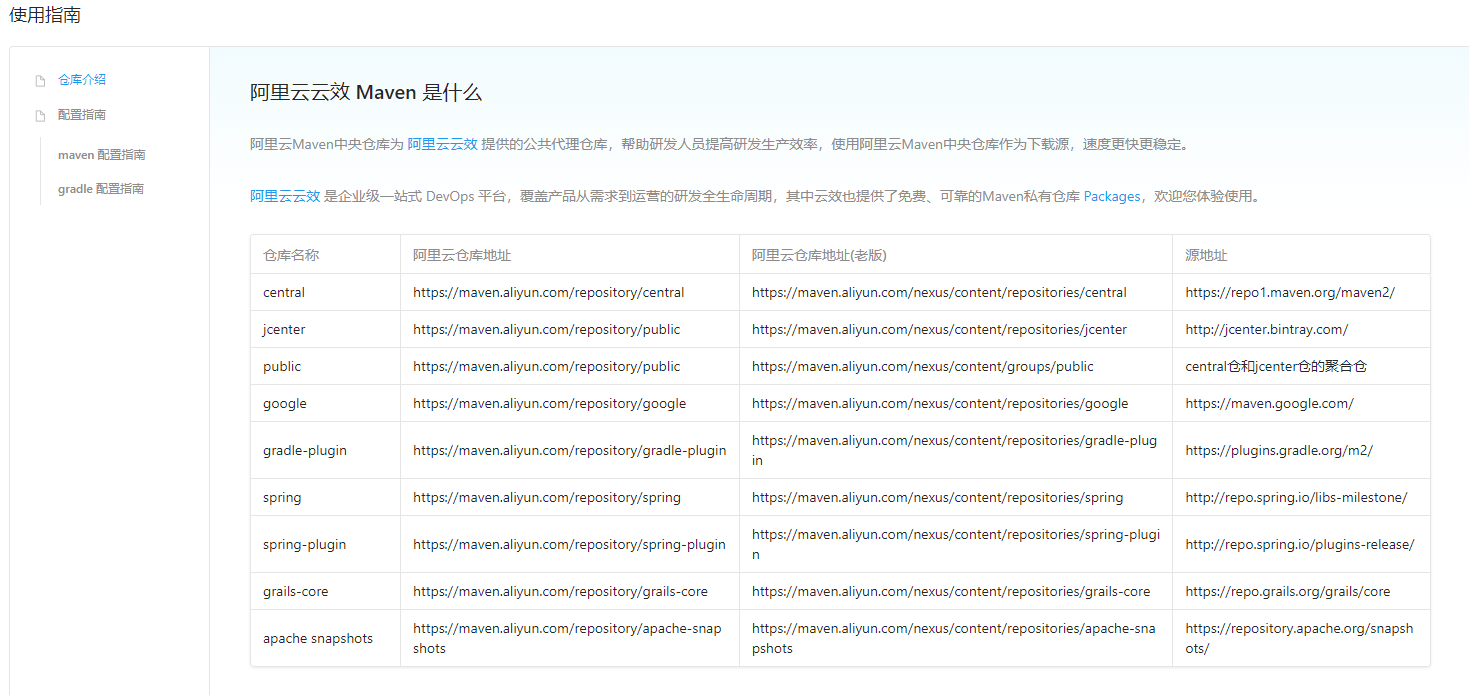The height and width of the screenshot is (695, 1469).
Task: Click old URL nexus/content/repositories/jcenter
Action: (x=940, y=330)
